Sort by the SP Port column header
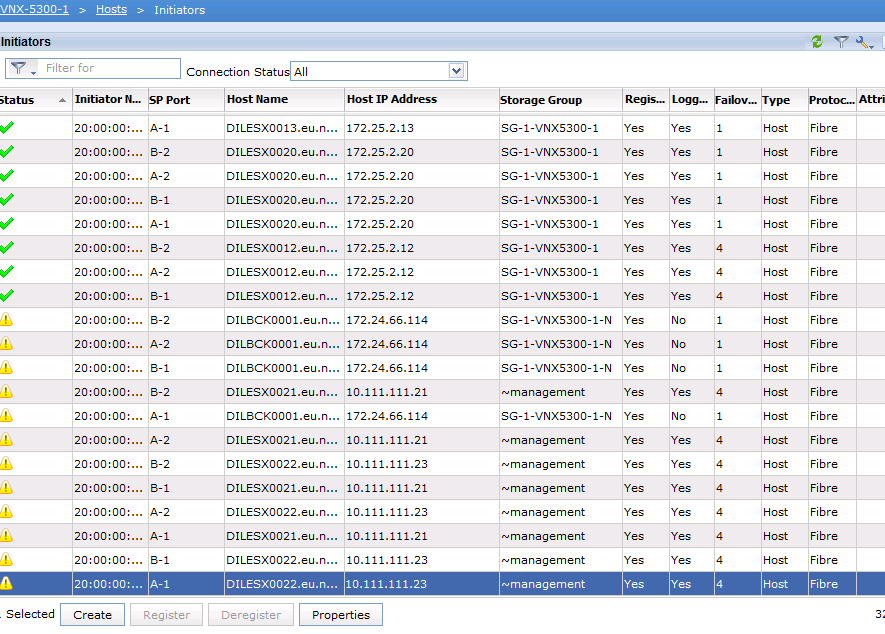The image size is (885, 634). pos(186,100)
